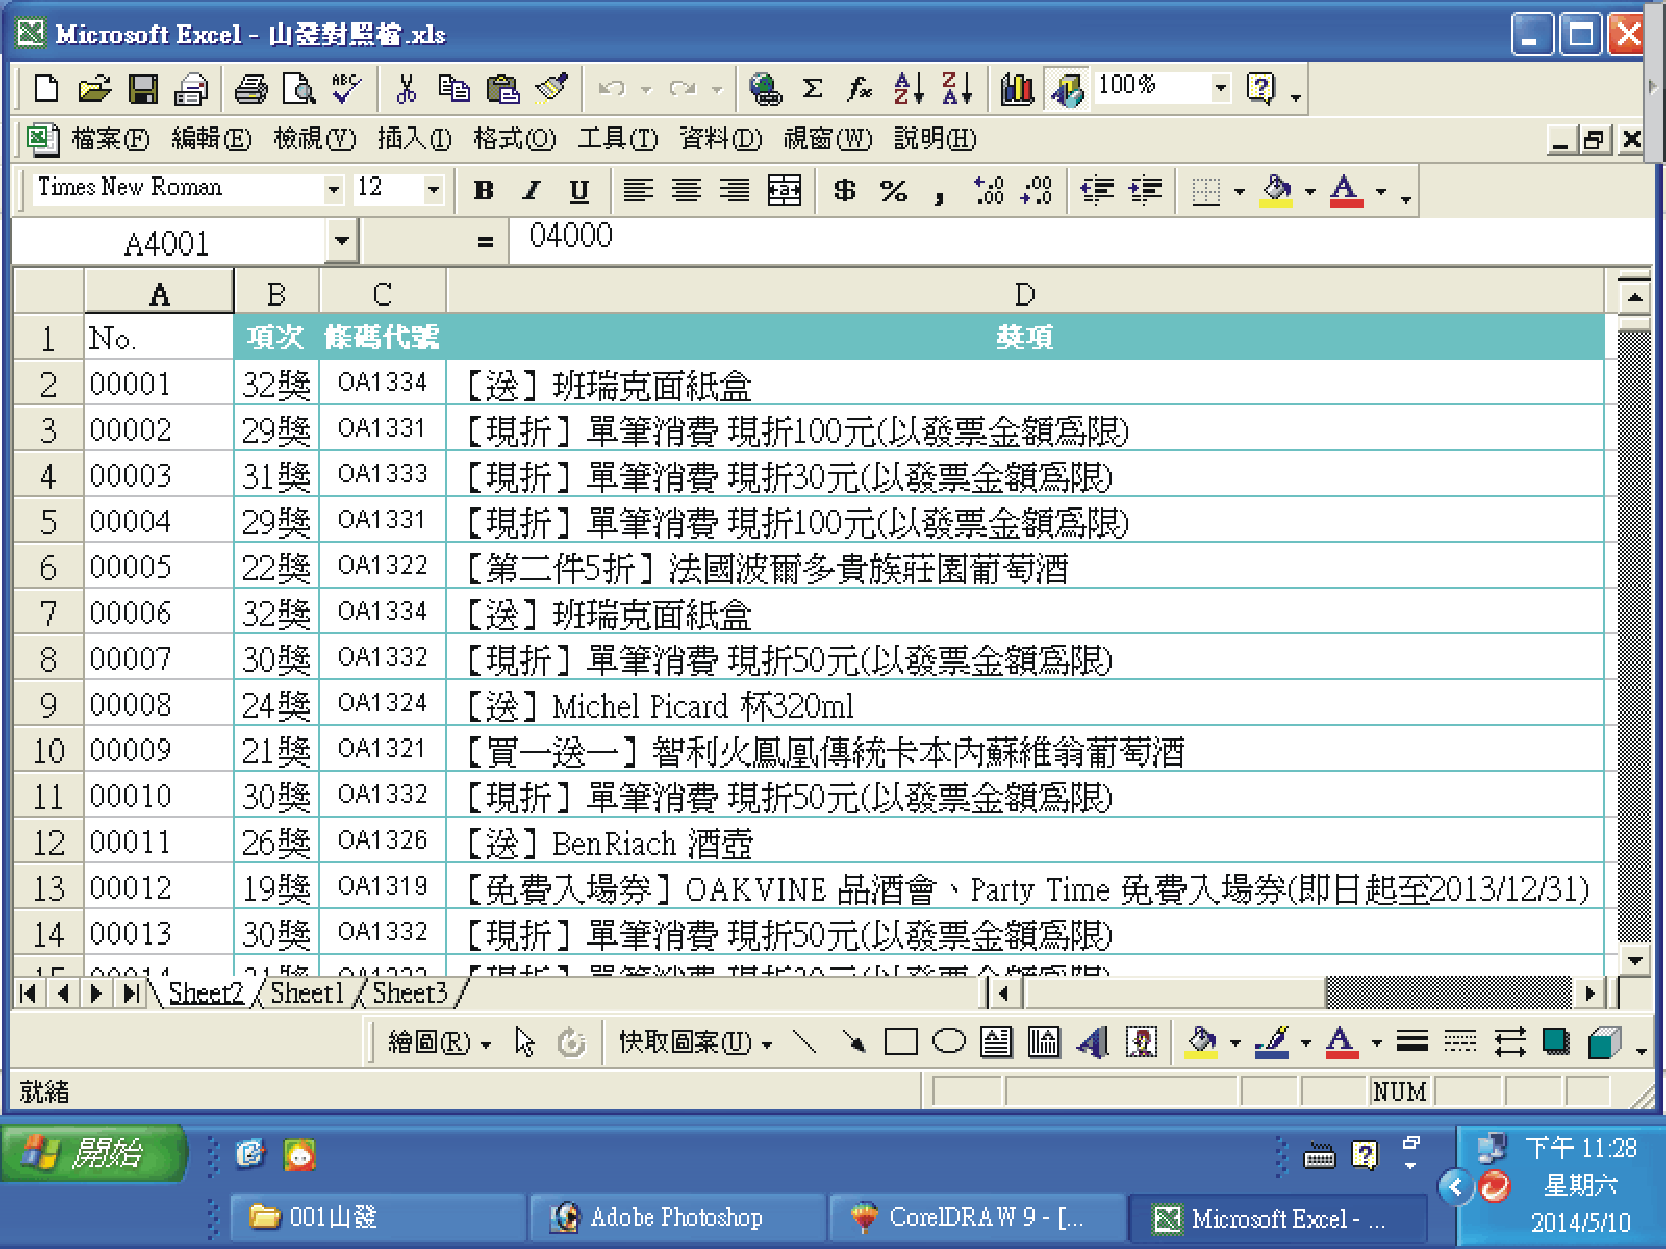
Task: Switch to CorelDRAW 9 taskbar button
Action: (976, 1217)
